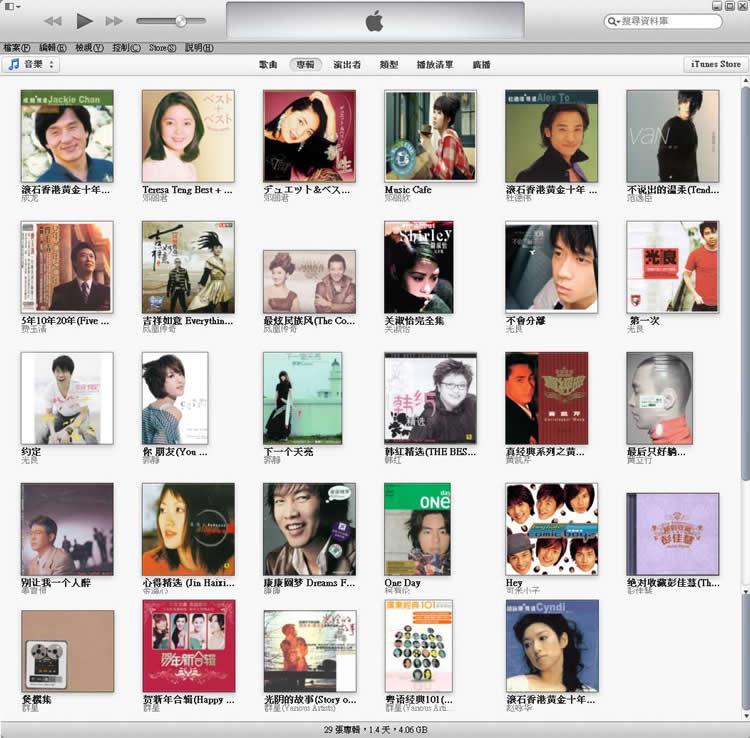Switch to the 歌曲 view tab
Viewport: 750px width, 738px height.
tap(268, 65)
